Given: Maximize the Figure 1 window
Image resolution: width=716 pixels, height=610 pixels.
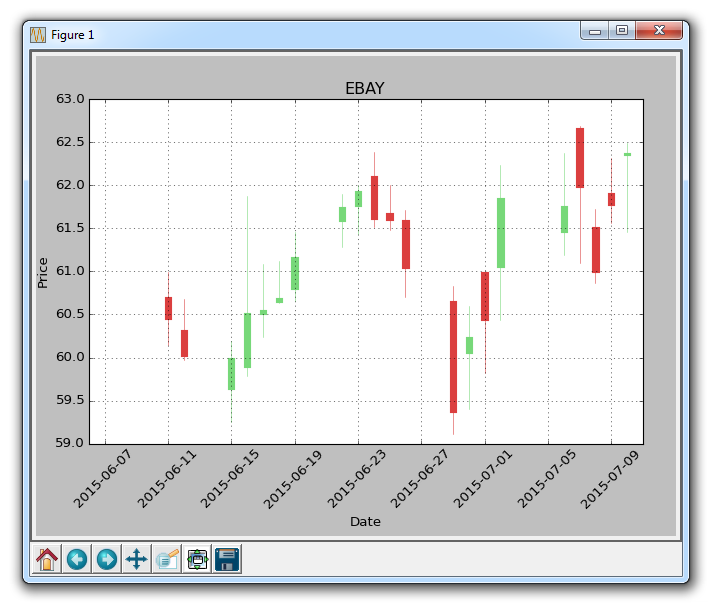Looking at the screenshot, I should click(622, 32).
